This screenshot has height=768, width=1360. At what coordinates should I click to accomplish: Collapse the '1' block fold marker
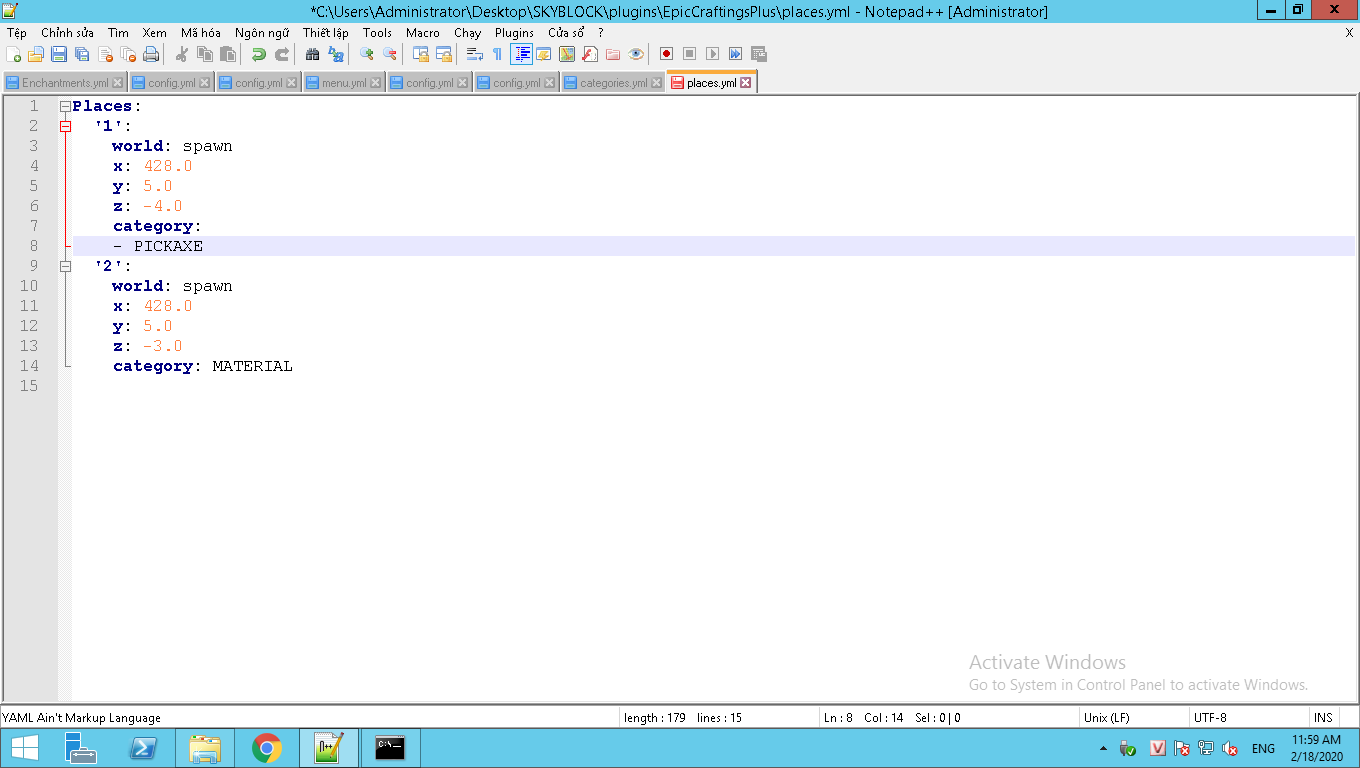65,126
